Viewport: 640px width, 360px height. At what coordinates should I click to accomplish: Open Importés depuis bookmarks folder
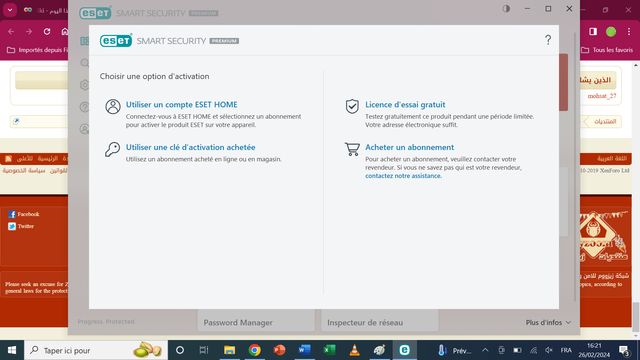37,50
